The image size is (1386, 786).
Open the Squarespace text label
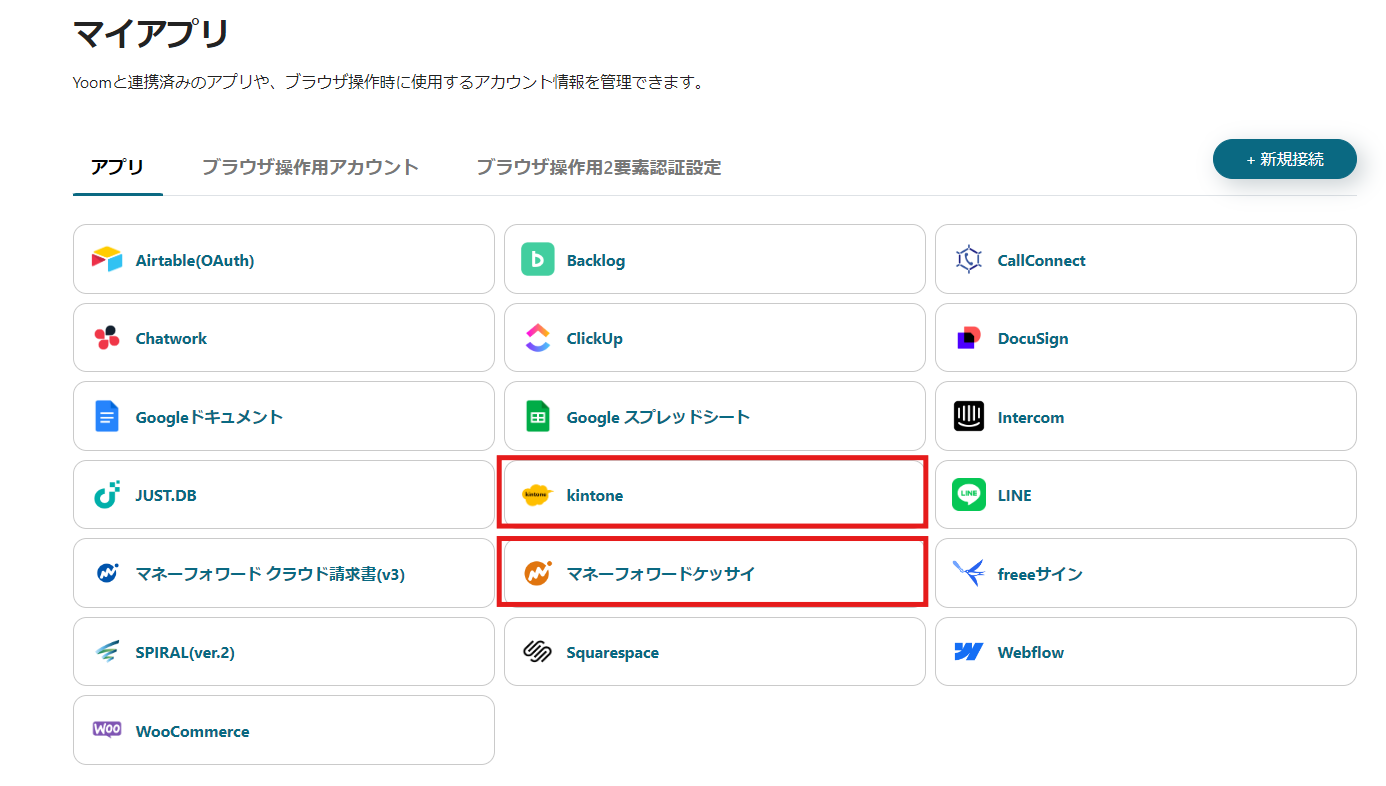[x=613, y=653]
